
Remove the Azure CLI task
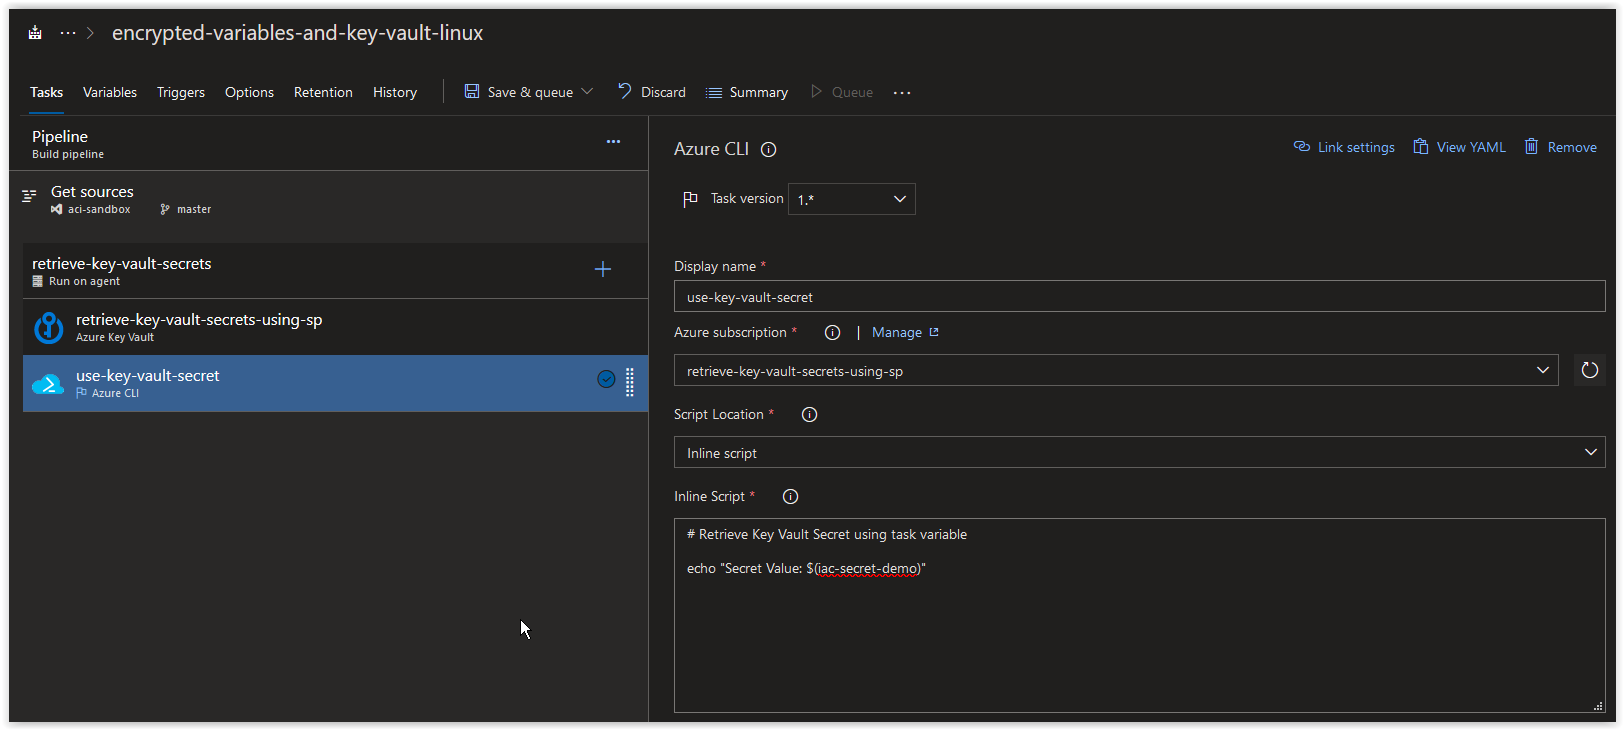(1560, 147)
